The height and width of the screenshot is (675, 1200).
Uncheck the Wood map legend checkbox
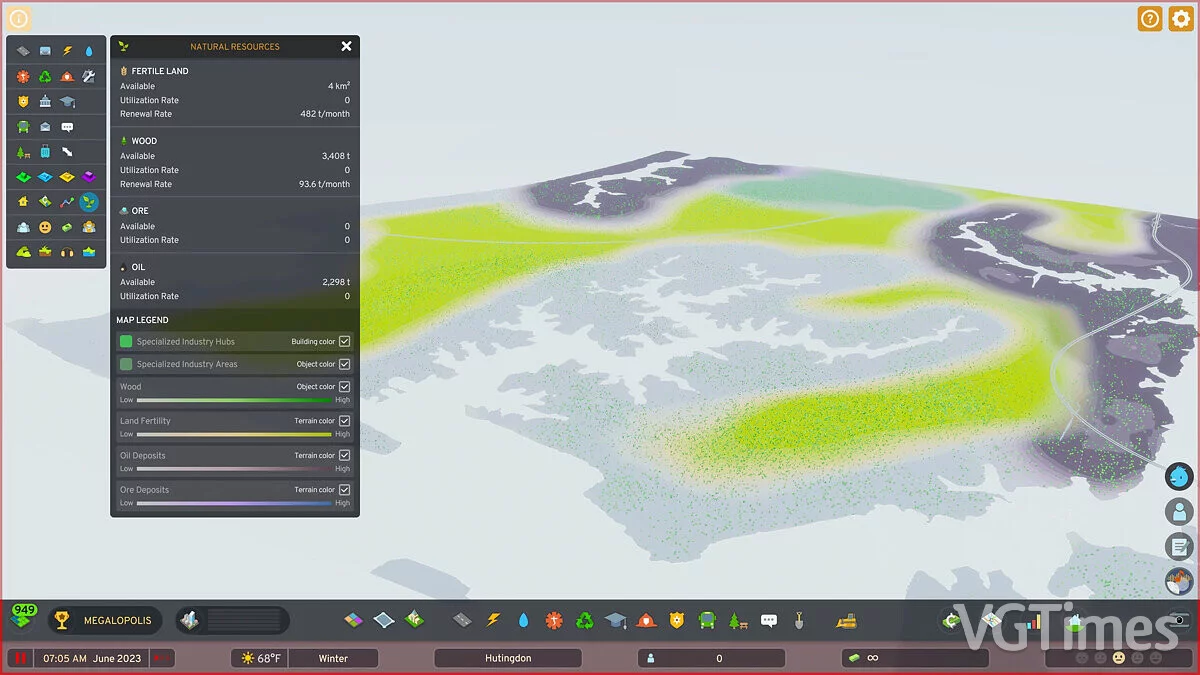click(x=344, y=386)
